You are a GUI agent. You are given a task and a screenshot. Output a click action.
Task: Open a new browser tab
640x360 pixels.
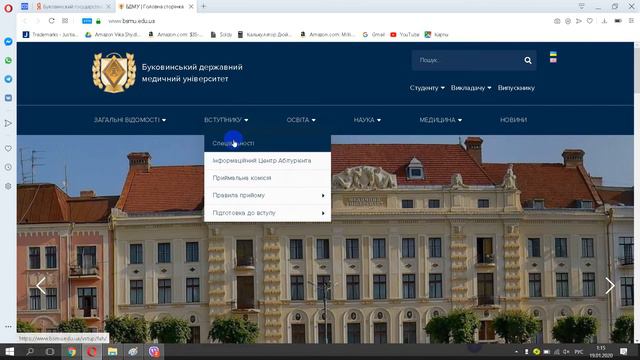click(203, 6)
